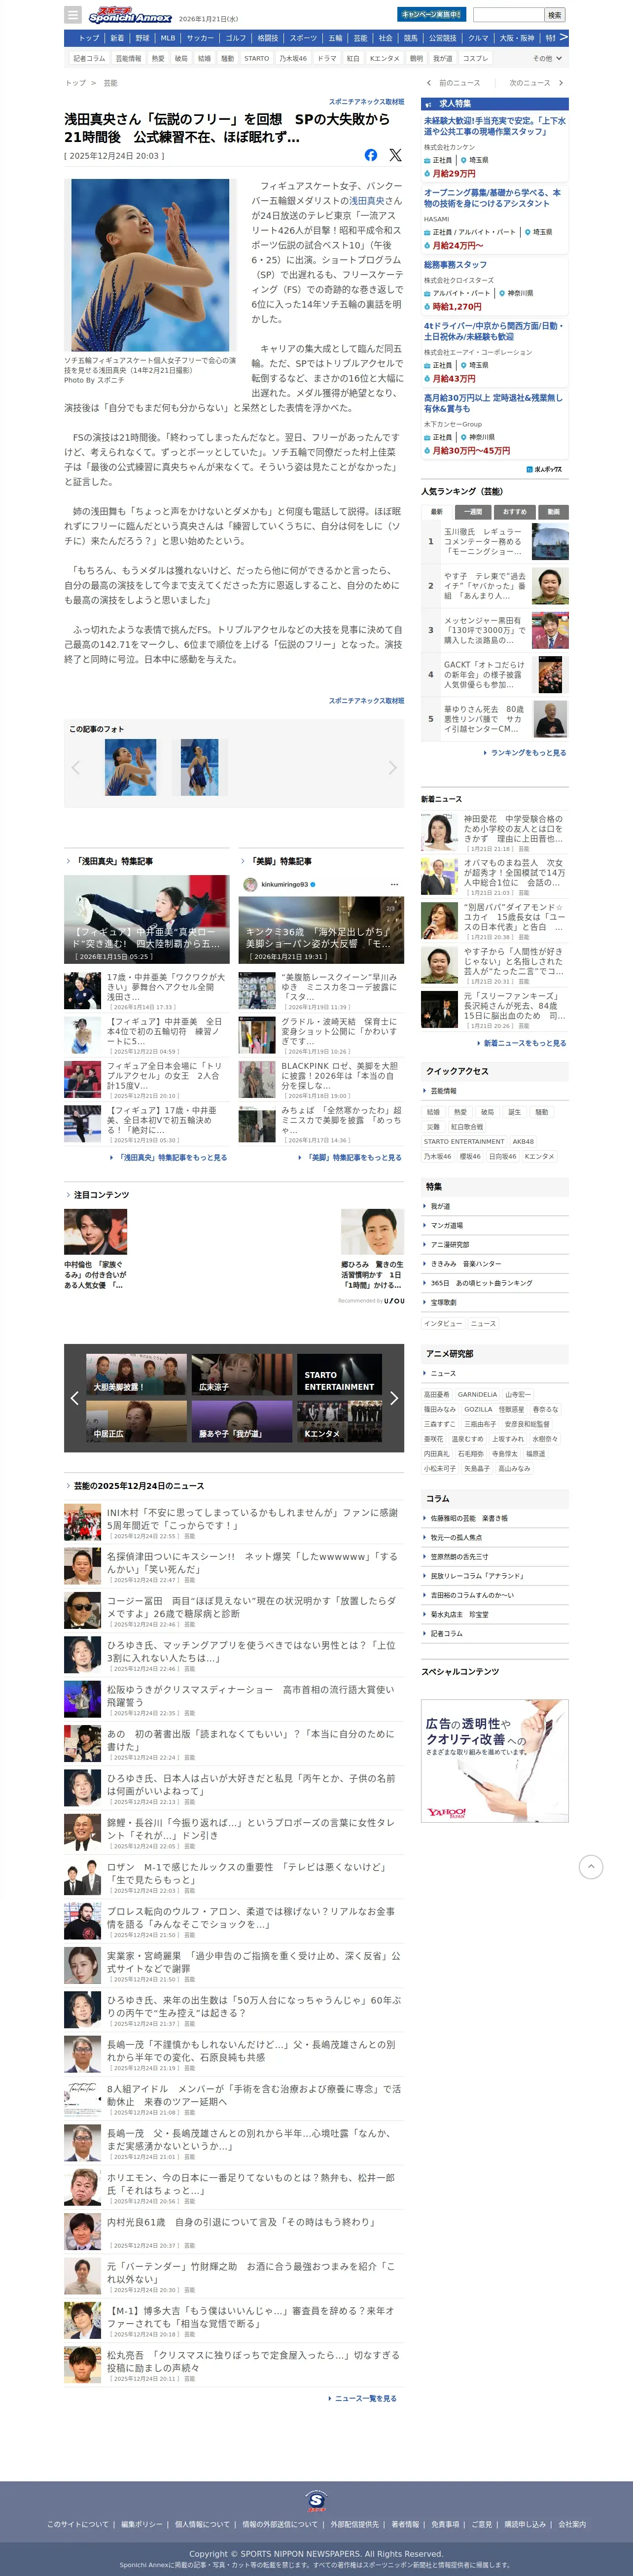Open 芸能 menu item in nav bar
633x2576 pixels.
click(x=360, y=38)
